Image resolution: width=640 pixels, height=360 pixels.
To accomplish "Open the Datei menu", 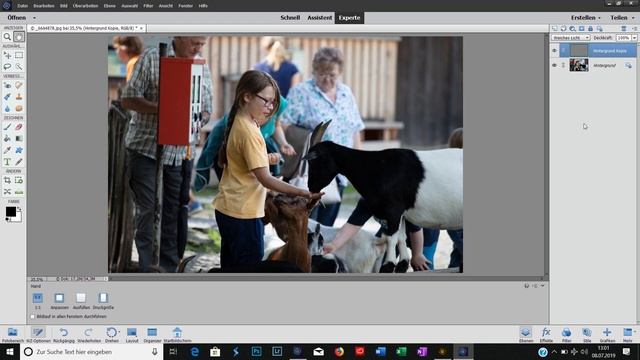I will (x=22, y=6).
